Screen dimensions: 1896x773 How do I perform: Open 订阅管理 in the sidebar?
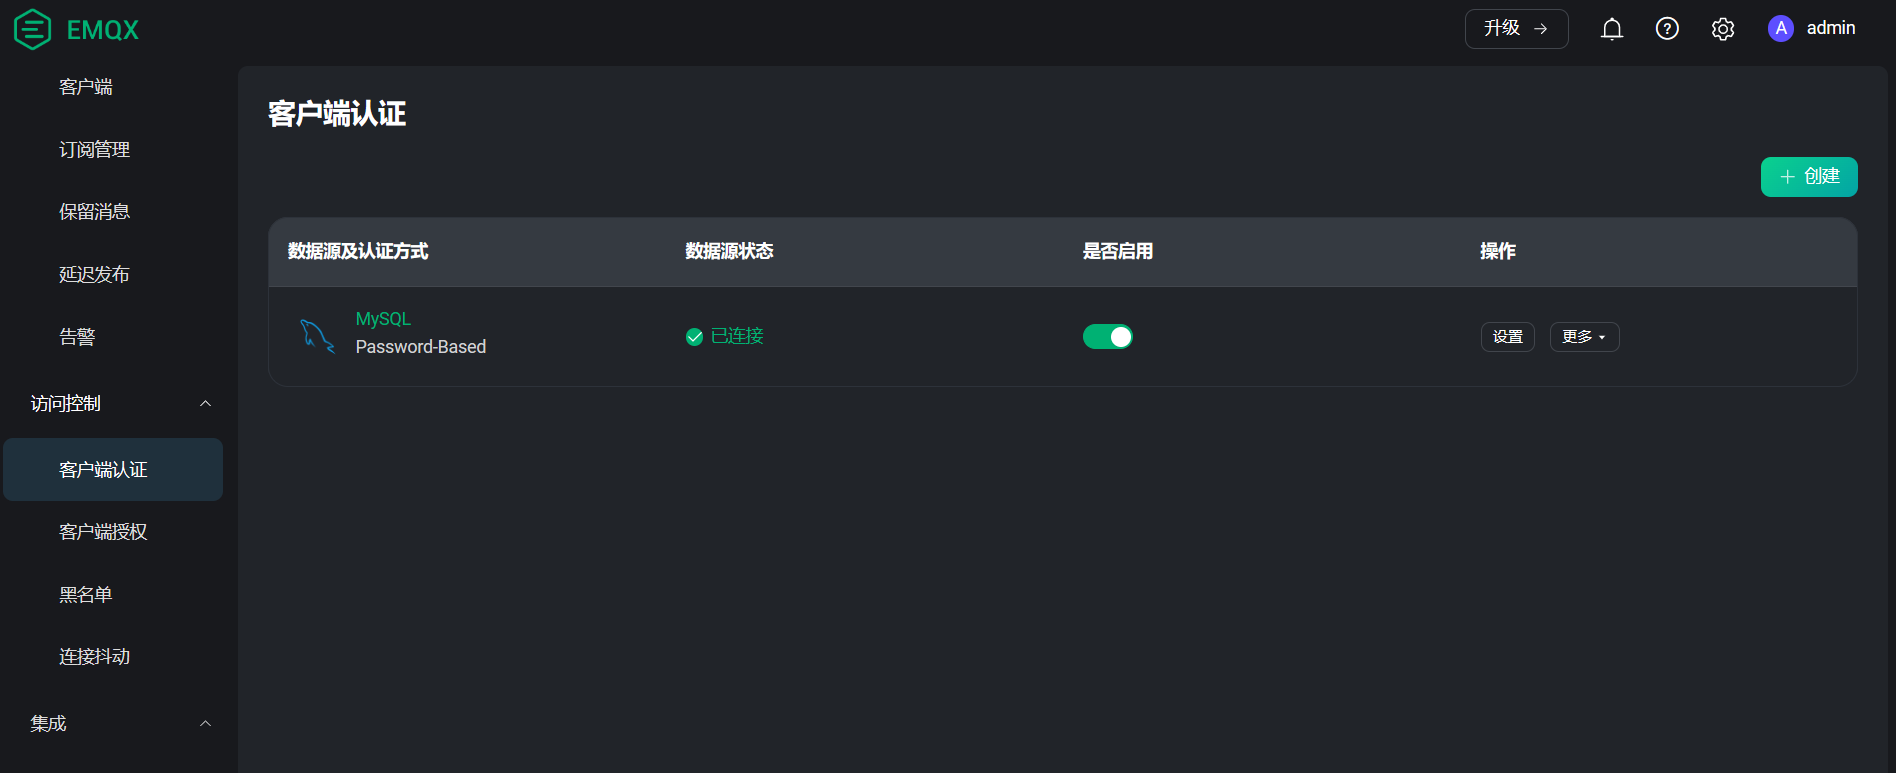point(94,150)
